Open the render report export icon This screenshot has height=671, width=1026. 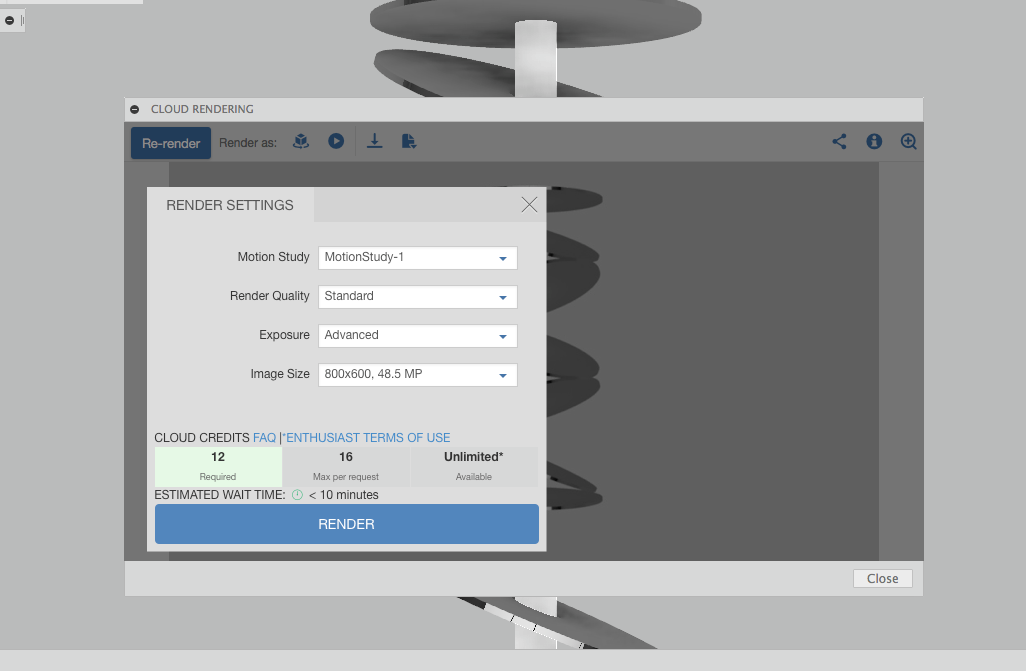coord(408,141)
